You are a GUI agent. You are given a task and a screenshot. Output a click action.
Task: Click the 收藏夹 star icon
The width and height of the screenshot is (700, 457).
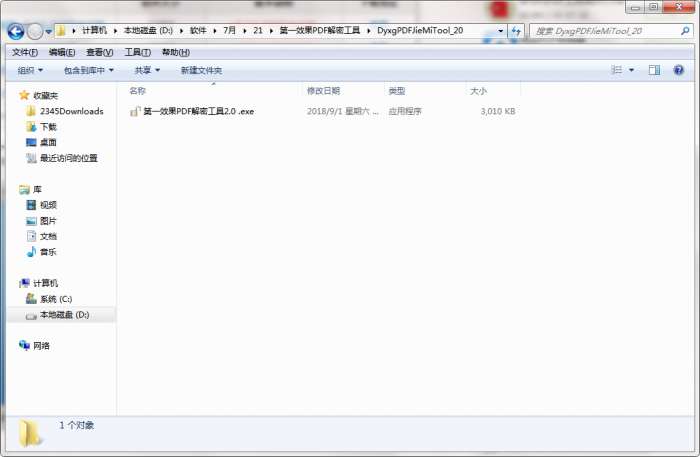pyautogui.click(x=24, y=95)
